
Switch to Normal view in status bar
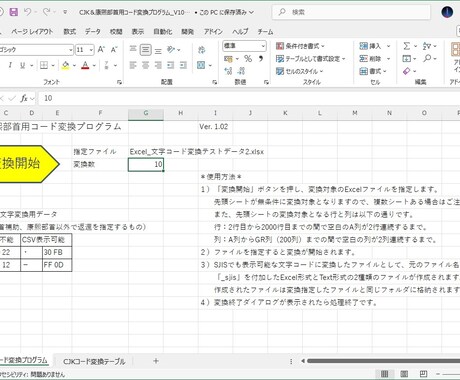[x=384, y=374]
